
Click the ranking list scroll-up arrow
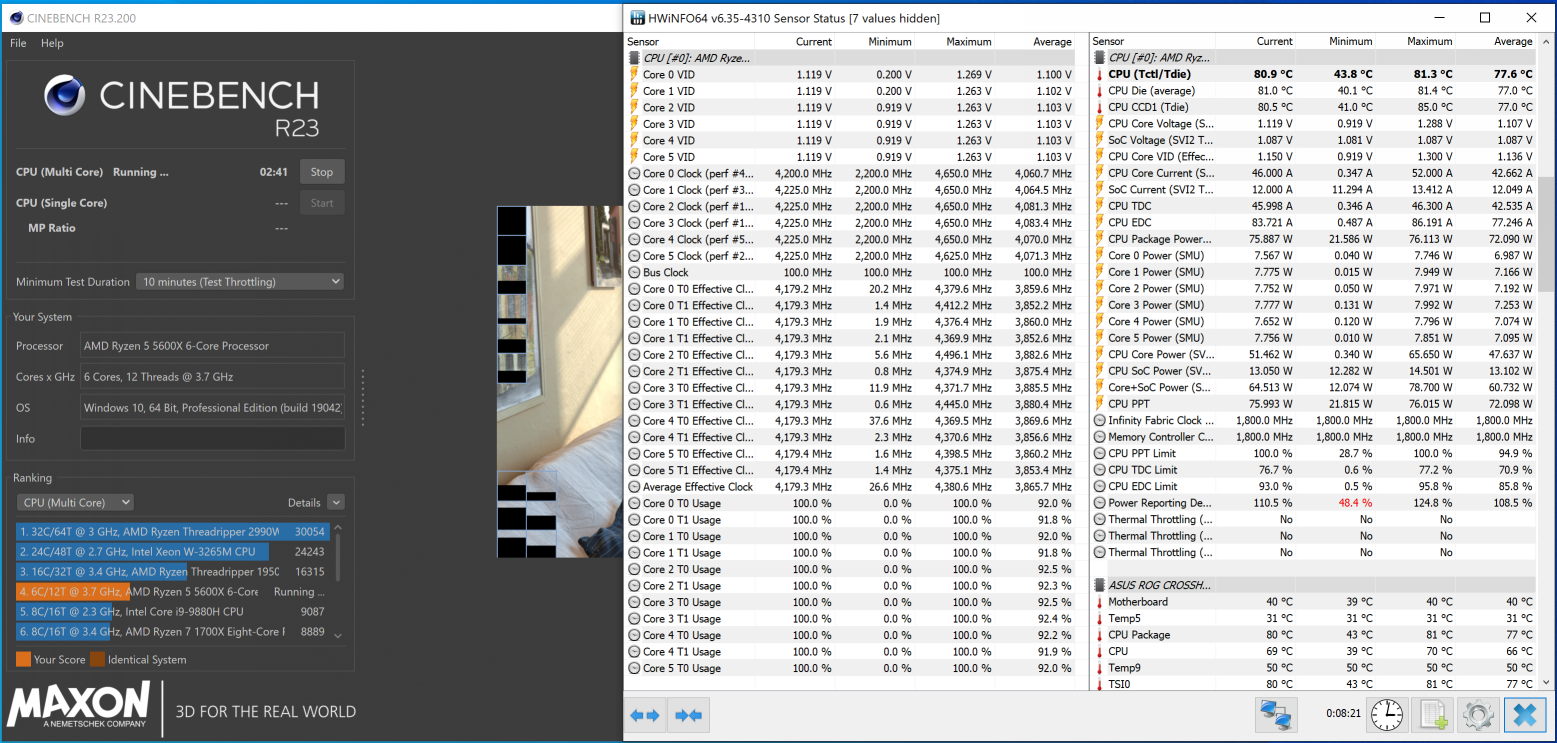coord(338,526)
